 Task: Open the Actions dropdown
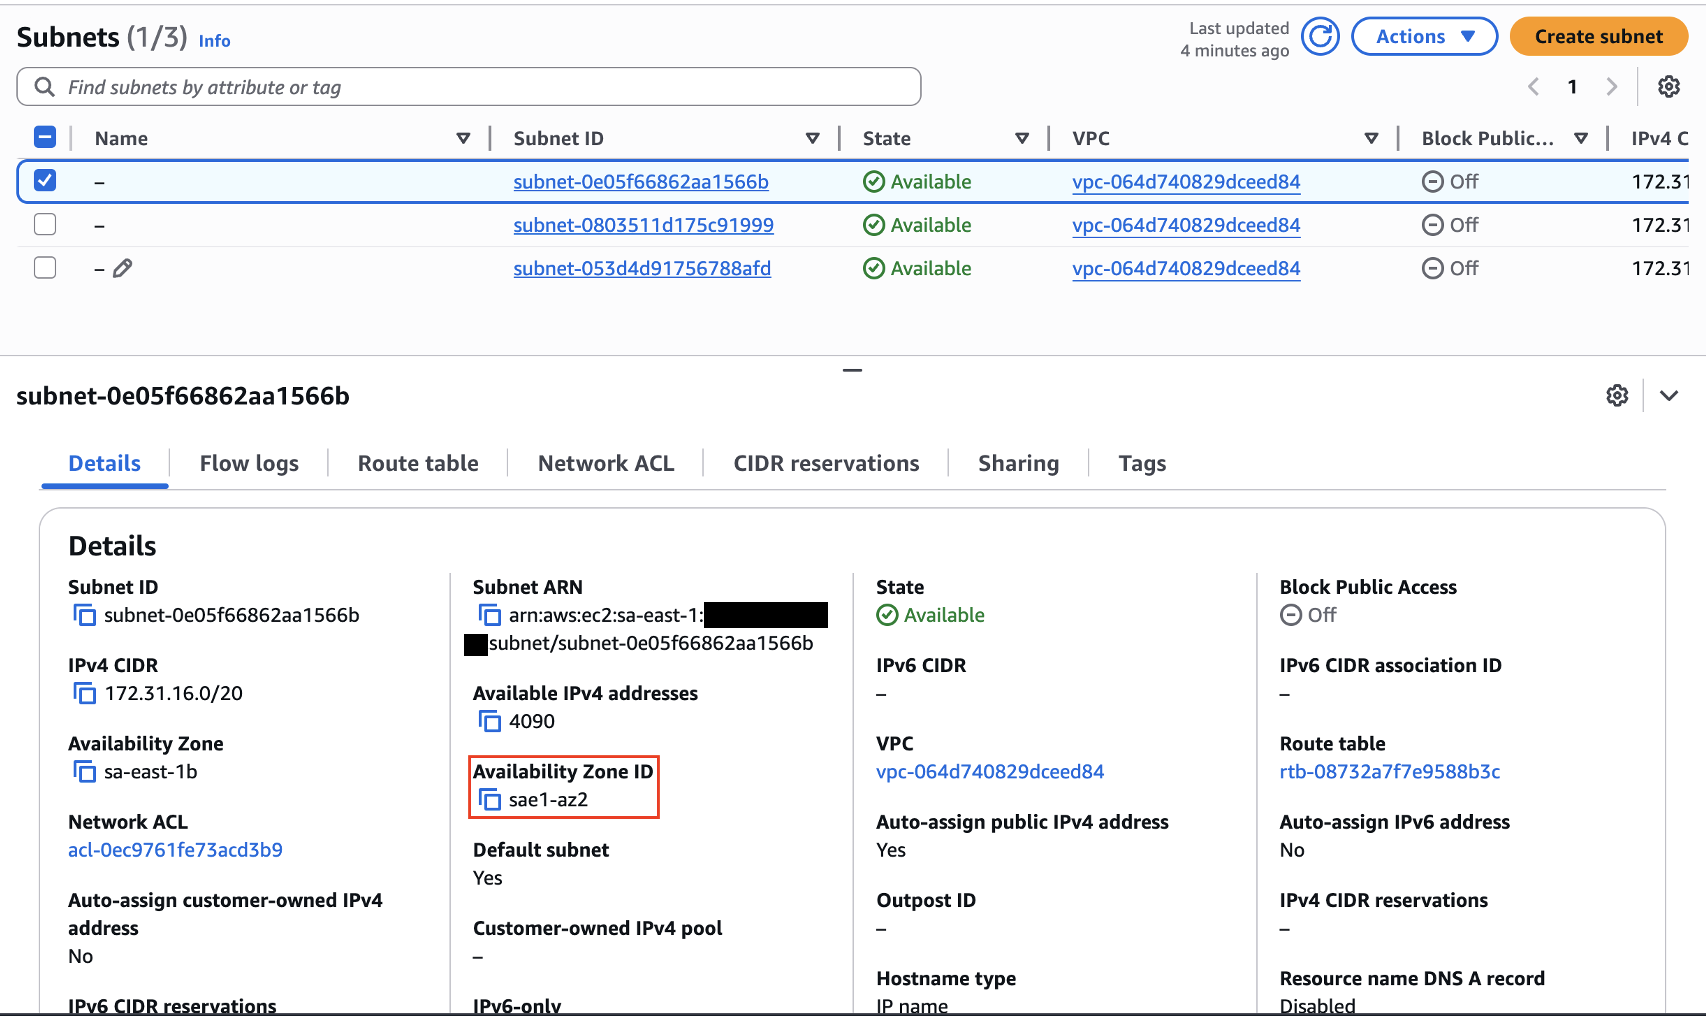click(x=1424, y=36)
